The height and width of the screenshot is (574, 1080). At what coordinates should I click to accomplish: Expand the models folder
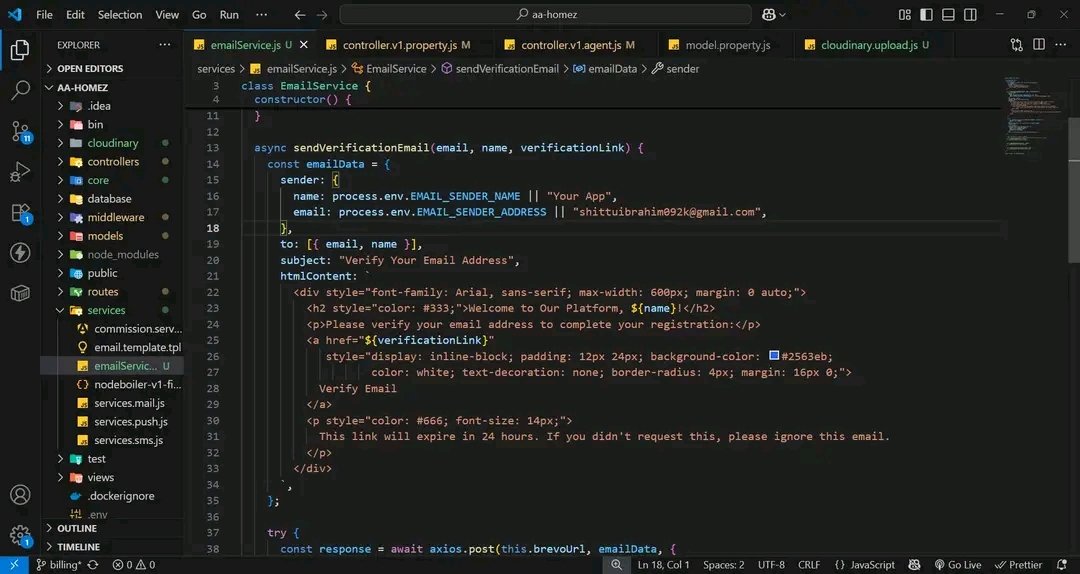pos(105,236)
